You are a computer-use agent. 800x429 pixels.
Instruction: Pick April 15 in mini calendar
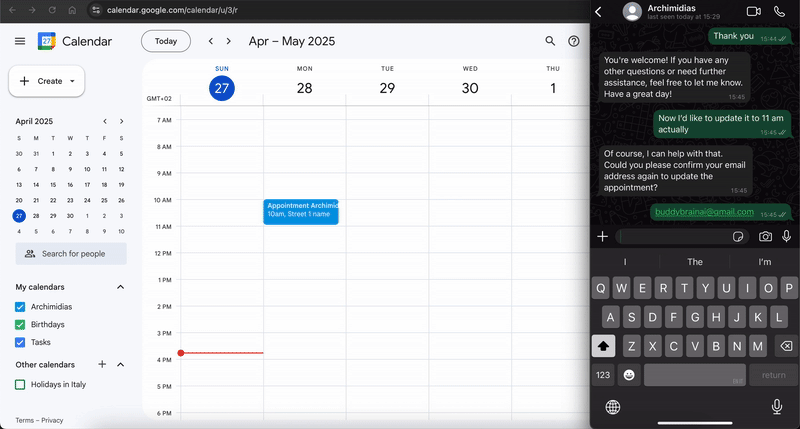pyautogui.click(x=53, y=185)
